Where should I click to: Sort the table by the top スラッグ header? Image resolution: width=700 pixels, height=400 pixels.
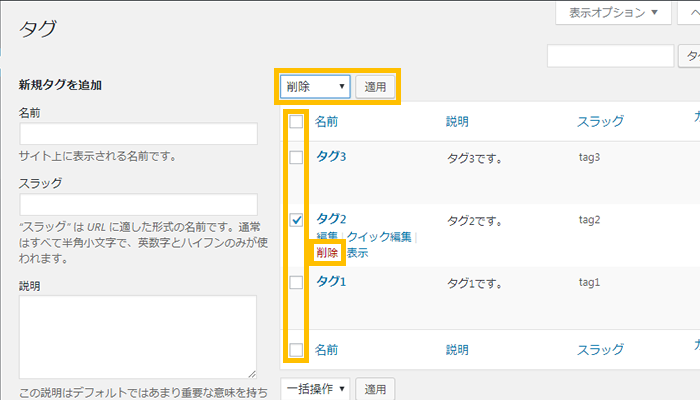click(x=600, y=122)
